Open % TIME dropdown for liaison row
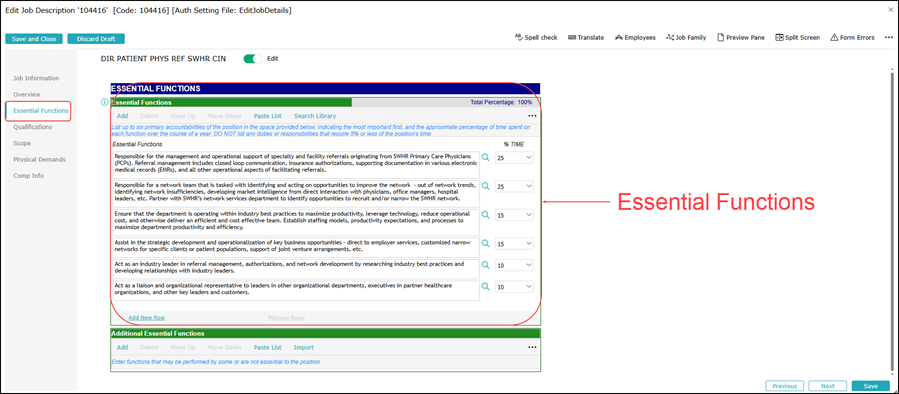 click(514, 286)
